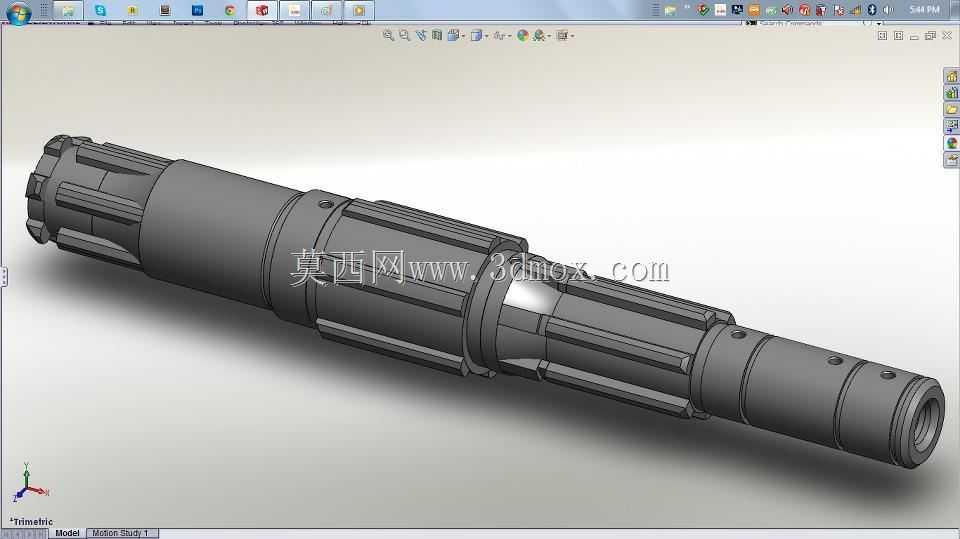Image resolution: width=960 pixels, height=539 pixels.
Task: Click the Hide/Show Items glasses icon
Action: [x=499, y=36]
